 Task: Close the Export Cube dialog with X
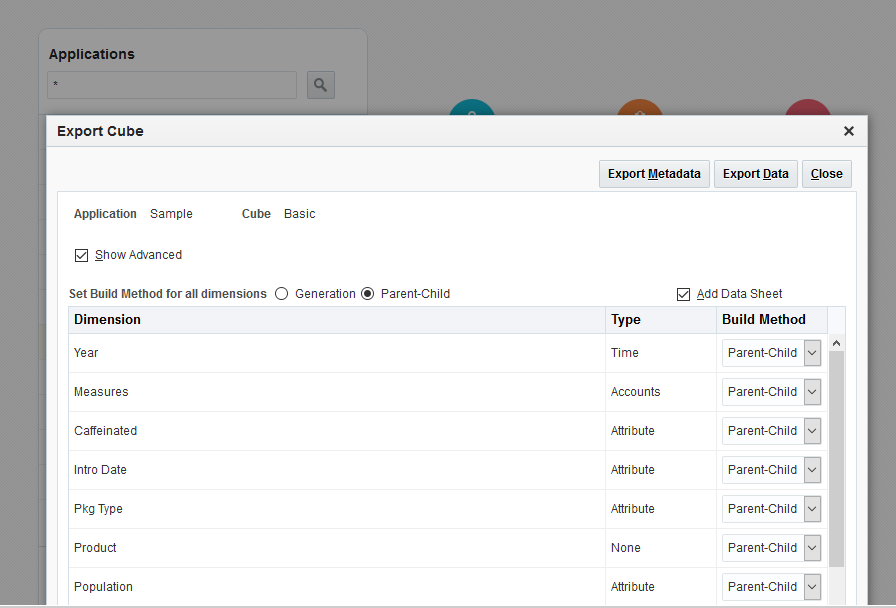pos(849,131)
